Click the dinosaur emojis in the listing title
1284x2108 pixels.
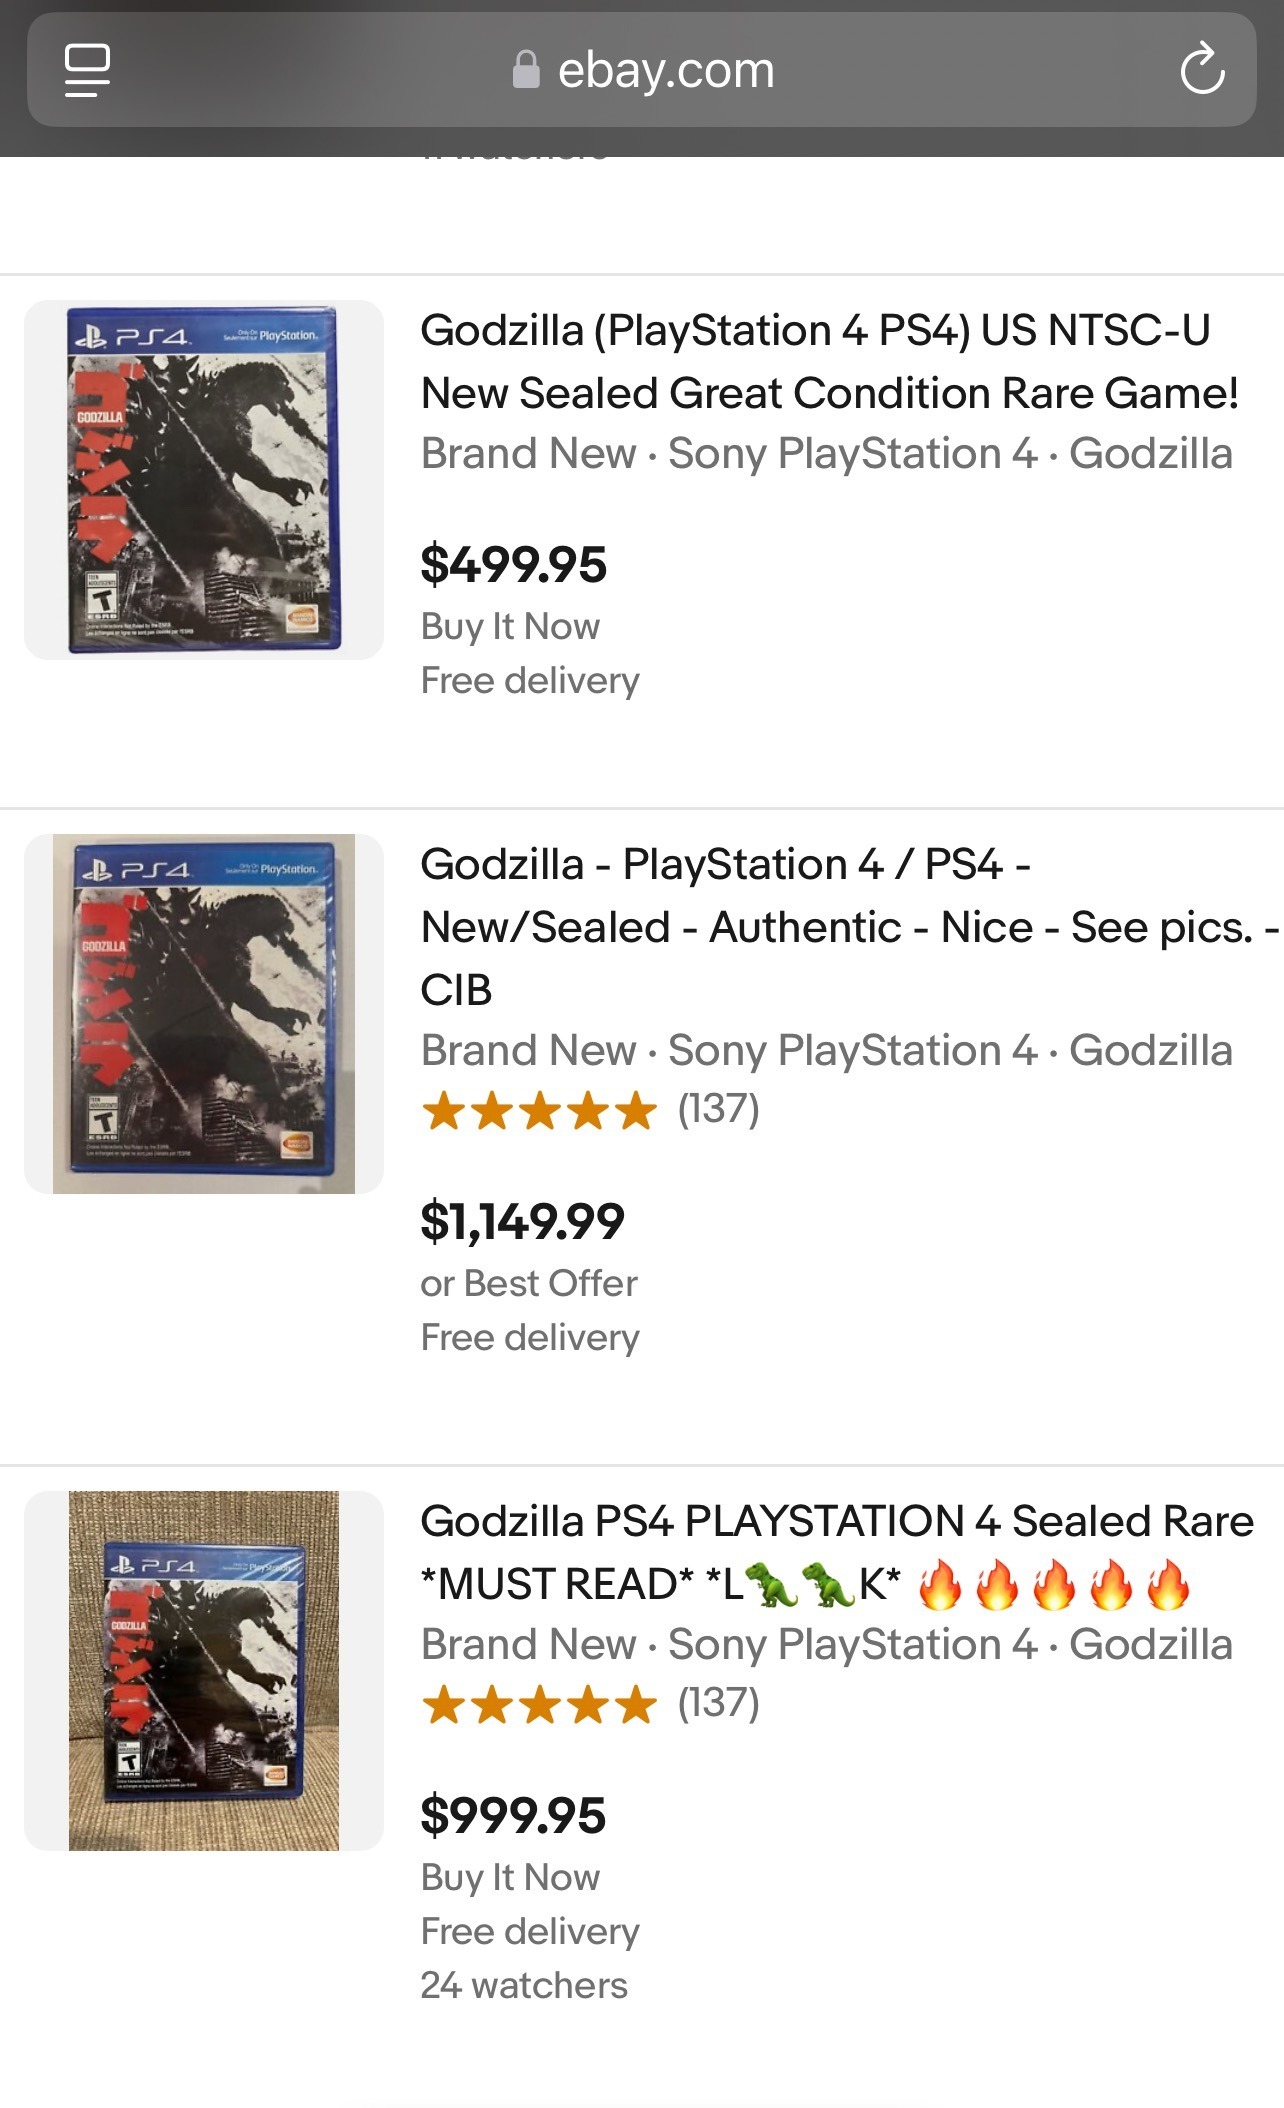coord(801,1585)
